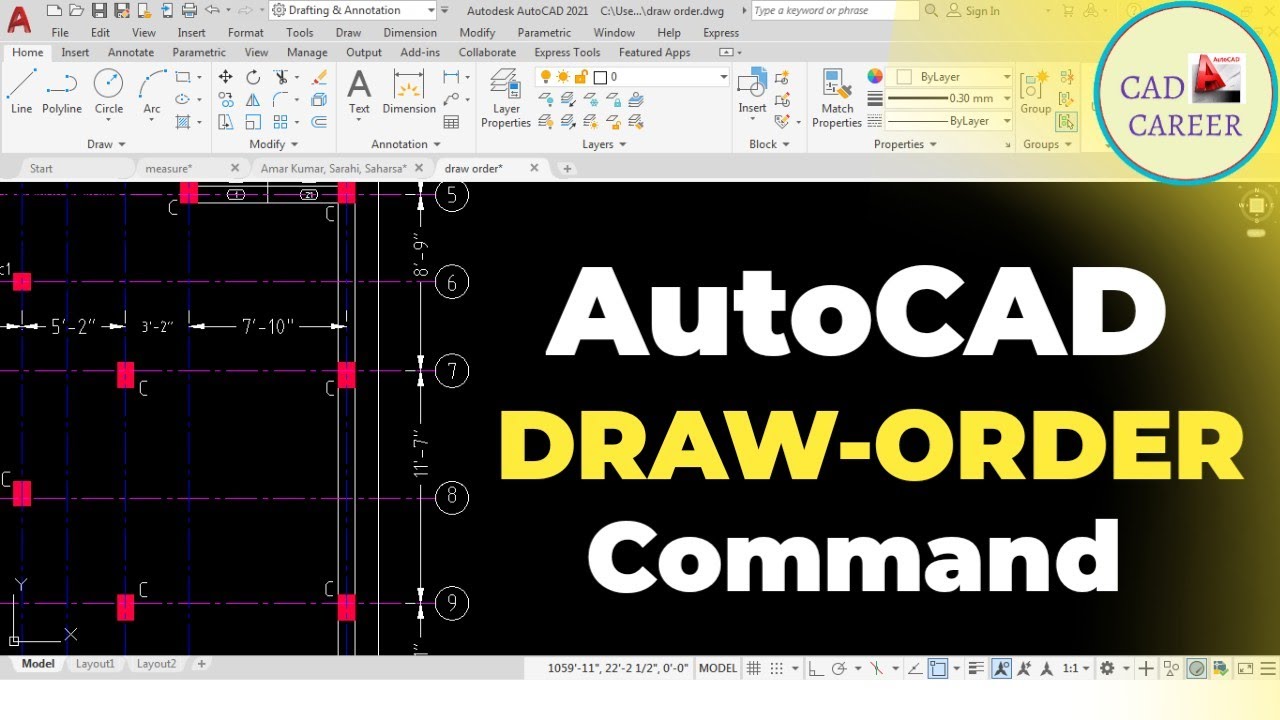Click Match Properties tool
The width and height of the screenshot is (1280, 720).
coord(837,98)
